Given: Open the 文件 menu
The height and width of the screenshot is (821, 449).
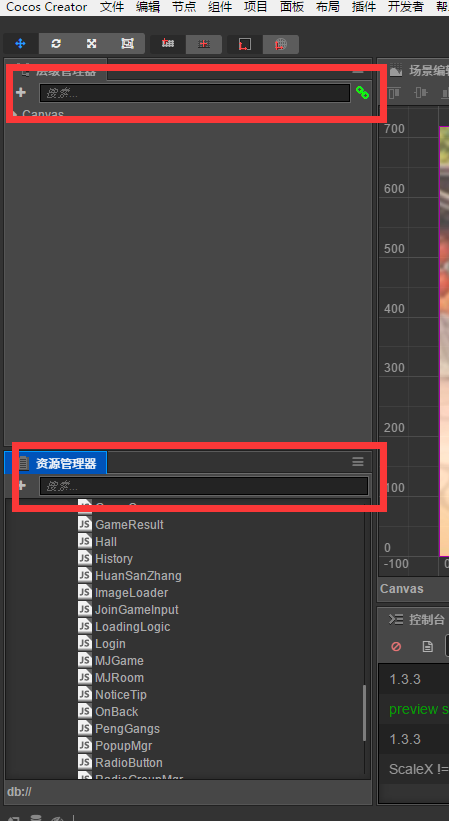Looking at the screenshot, I should (x=111, y=7).
